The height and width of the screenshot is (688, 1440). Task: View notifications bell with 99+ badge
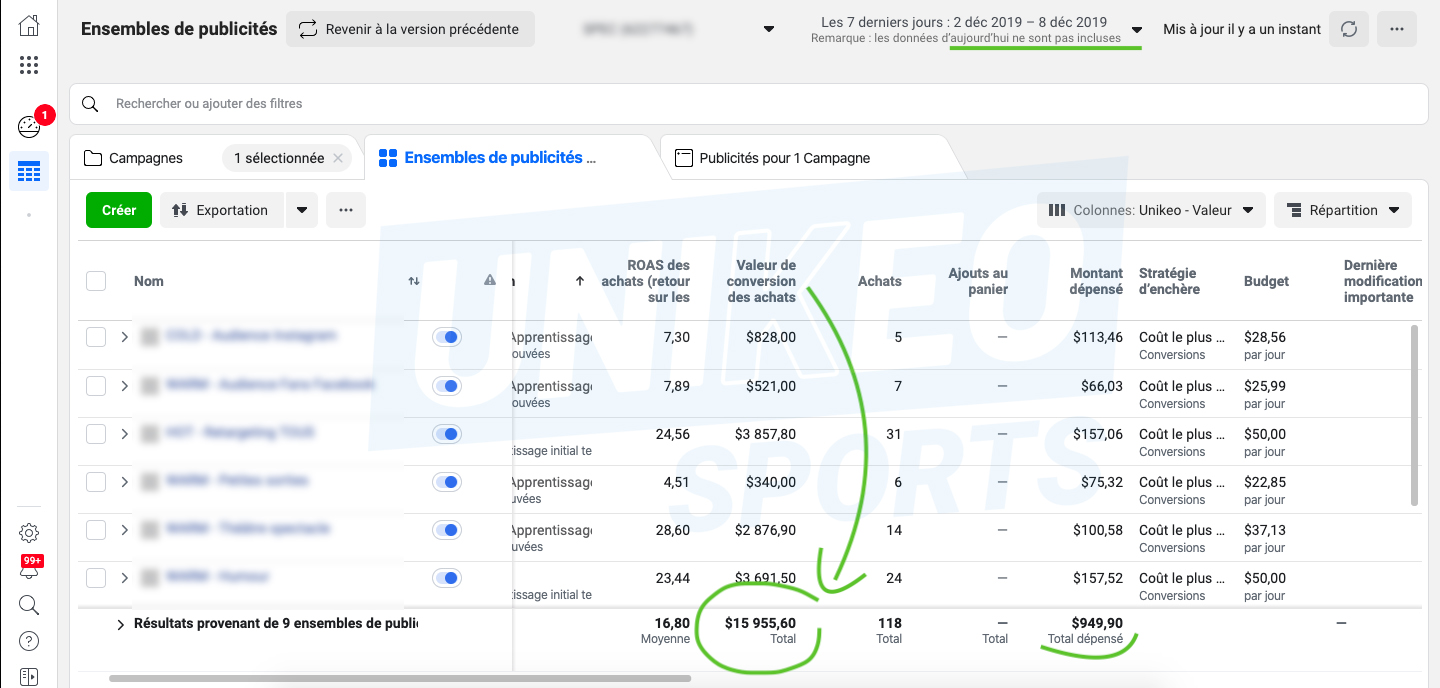tap(29, 568)
